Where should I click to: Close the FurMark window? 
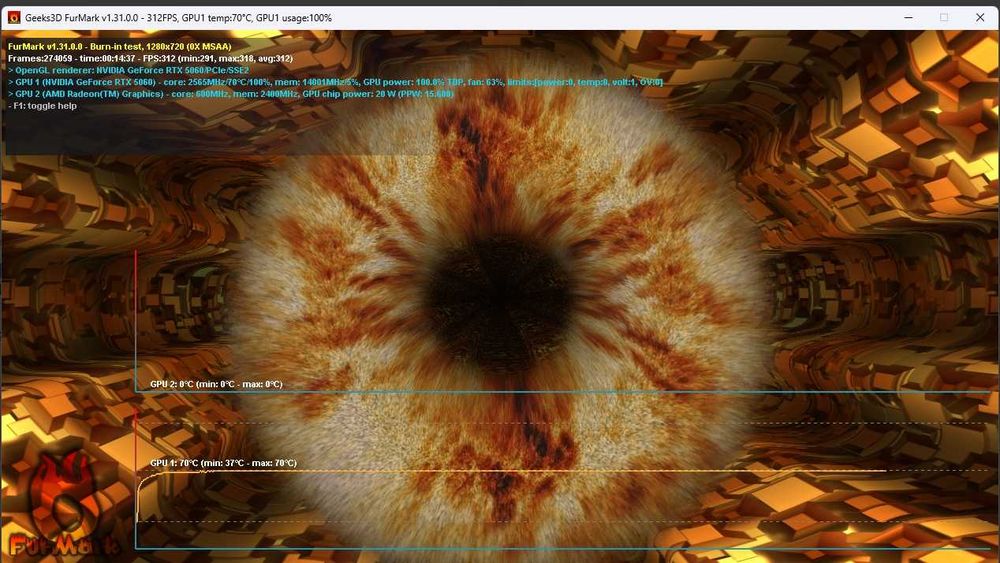[x=980, y=18]
